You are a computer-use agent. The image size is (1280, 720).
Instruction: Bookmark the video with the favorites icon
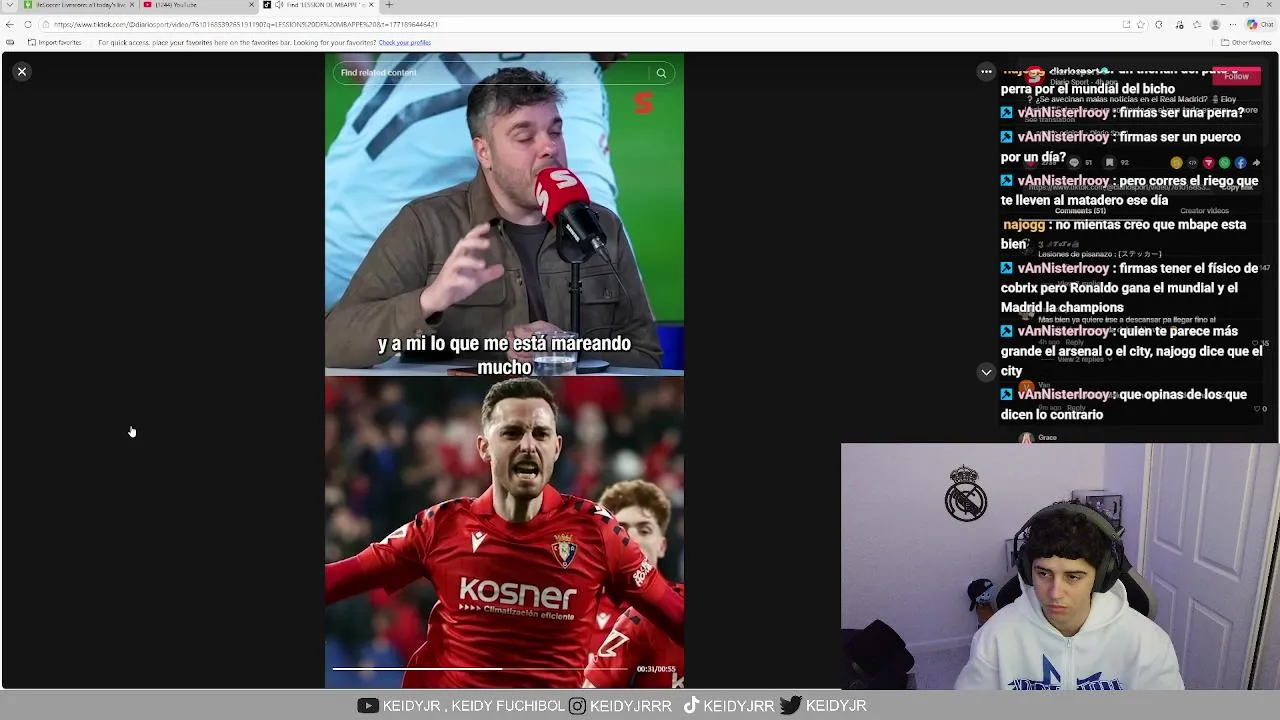[x=1109, y=163]
